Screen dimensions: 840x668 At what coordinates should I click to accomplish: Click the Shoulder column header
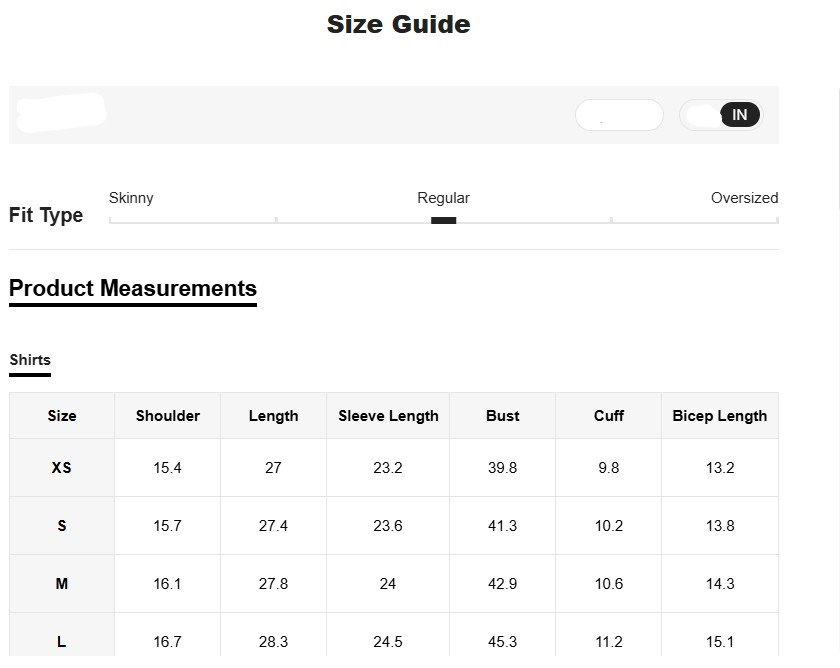point(168,416)
